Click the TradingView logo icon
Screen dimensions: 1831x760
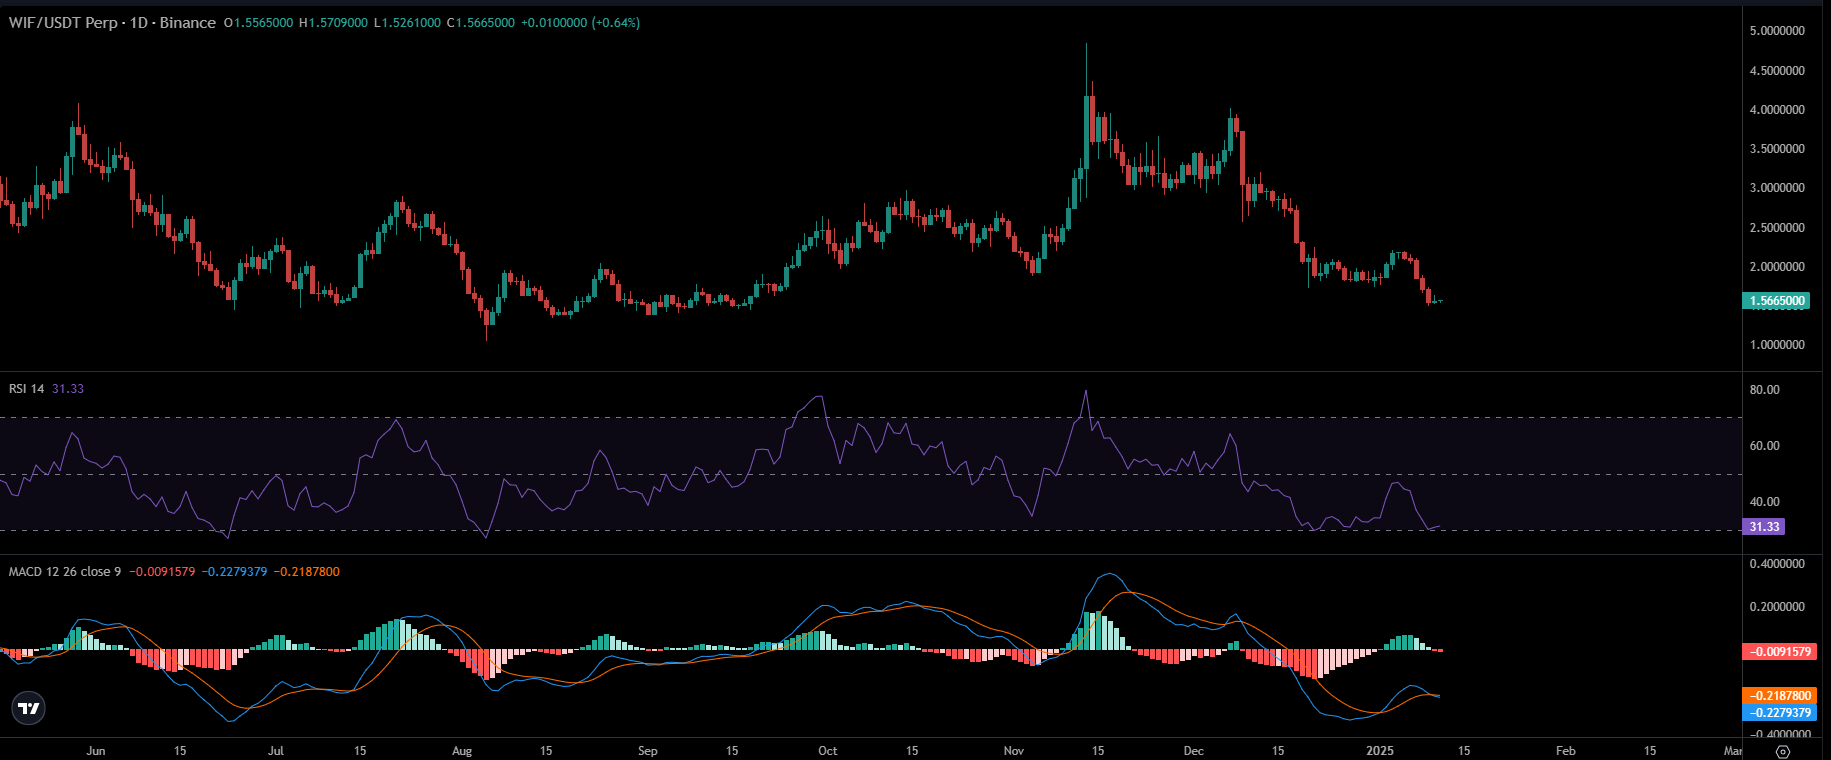[x=29, y=708]
